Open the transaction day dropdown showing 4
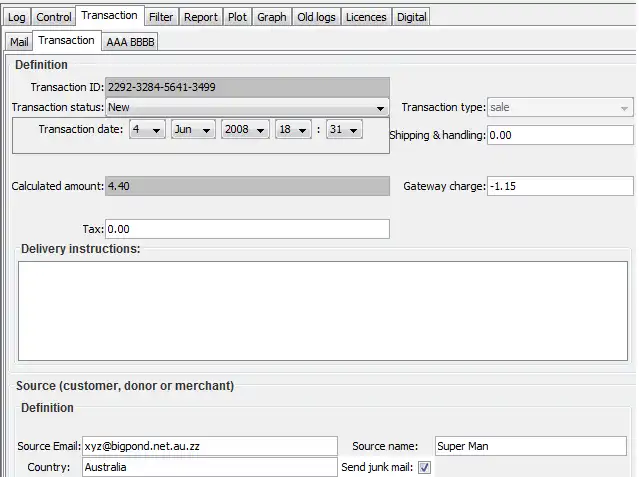Screen dimensions: 639x477 (147, 130)
